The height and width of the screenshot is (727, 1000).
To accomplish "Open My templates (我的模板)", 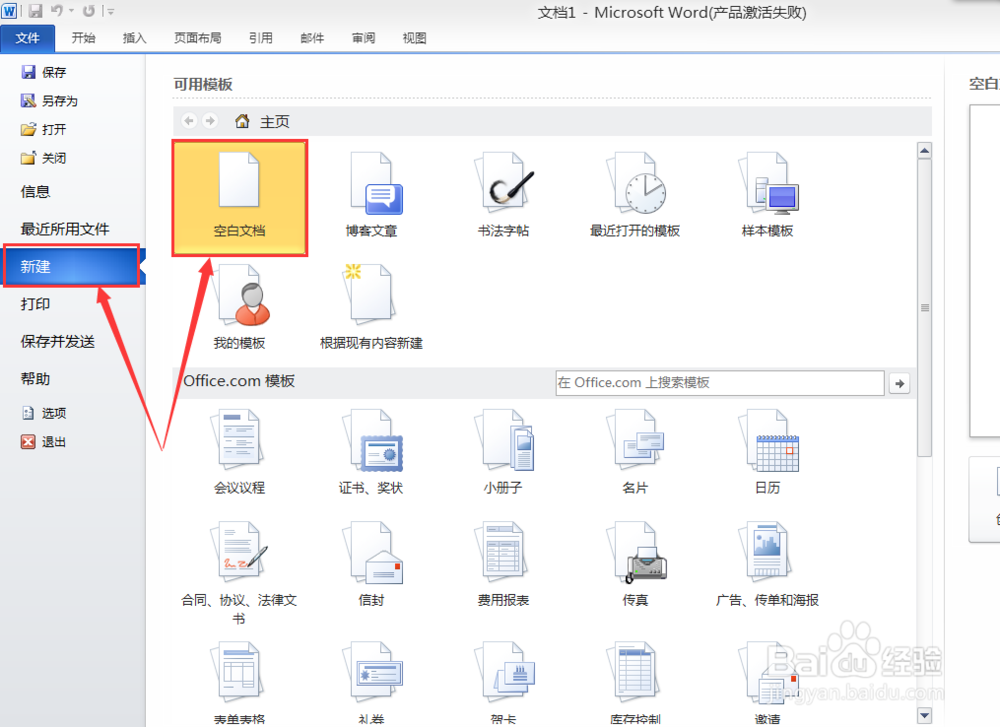I will tap(239, 308).
